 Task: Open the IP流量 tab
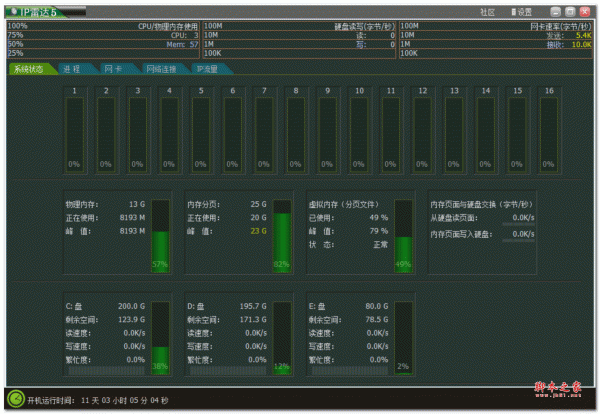tap(207, 69)
